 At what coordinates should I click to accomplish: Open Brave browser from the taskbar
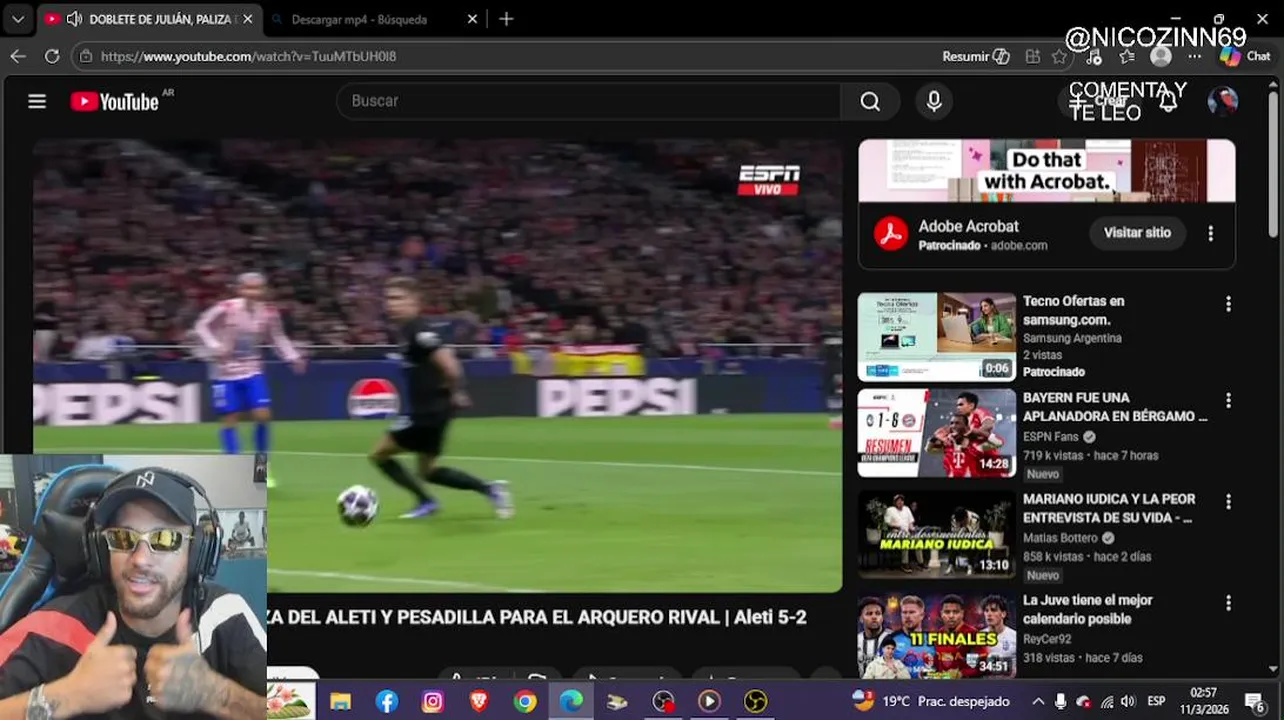click(x=479, y=702)
